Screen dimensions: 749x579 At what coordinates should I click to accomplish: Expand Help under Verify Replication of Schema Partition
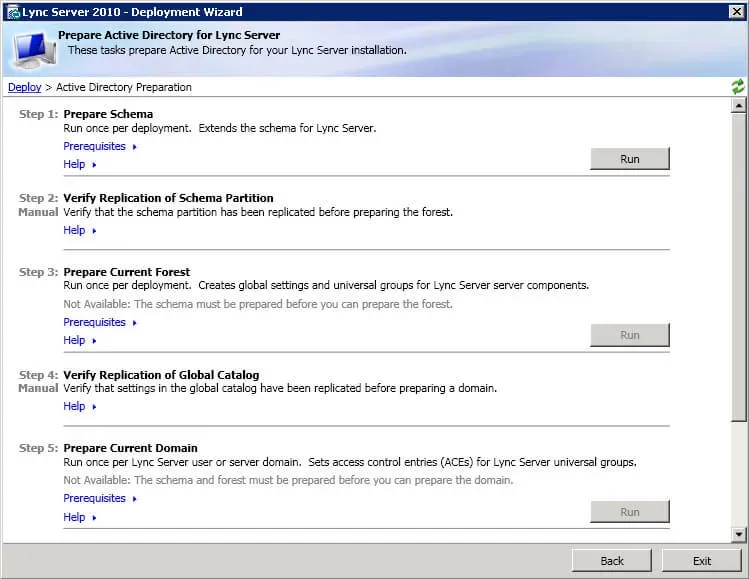(80, 230)
